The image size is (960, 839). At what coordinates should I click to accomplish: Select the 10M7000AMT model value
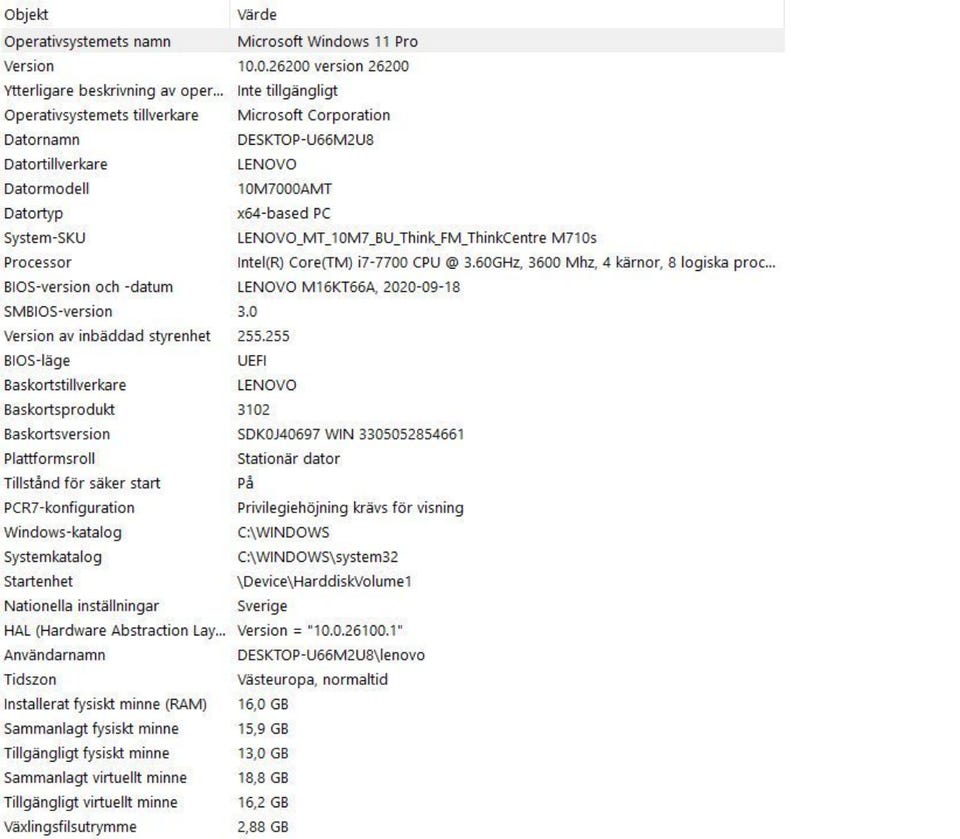(x=285, y=189)
